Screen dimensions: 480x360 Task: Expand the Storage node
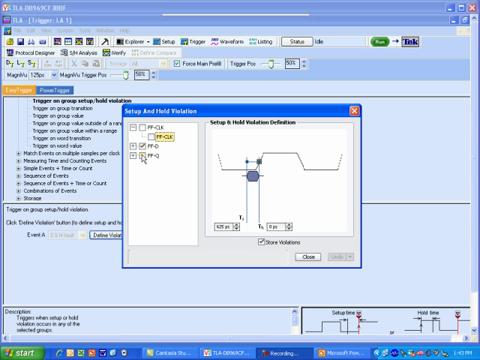click(x=19, y=198)
